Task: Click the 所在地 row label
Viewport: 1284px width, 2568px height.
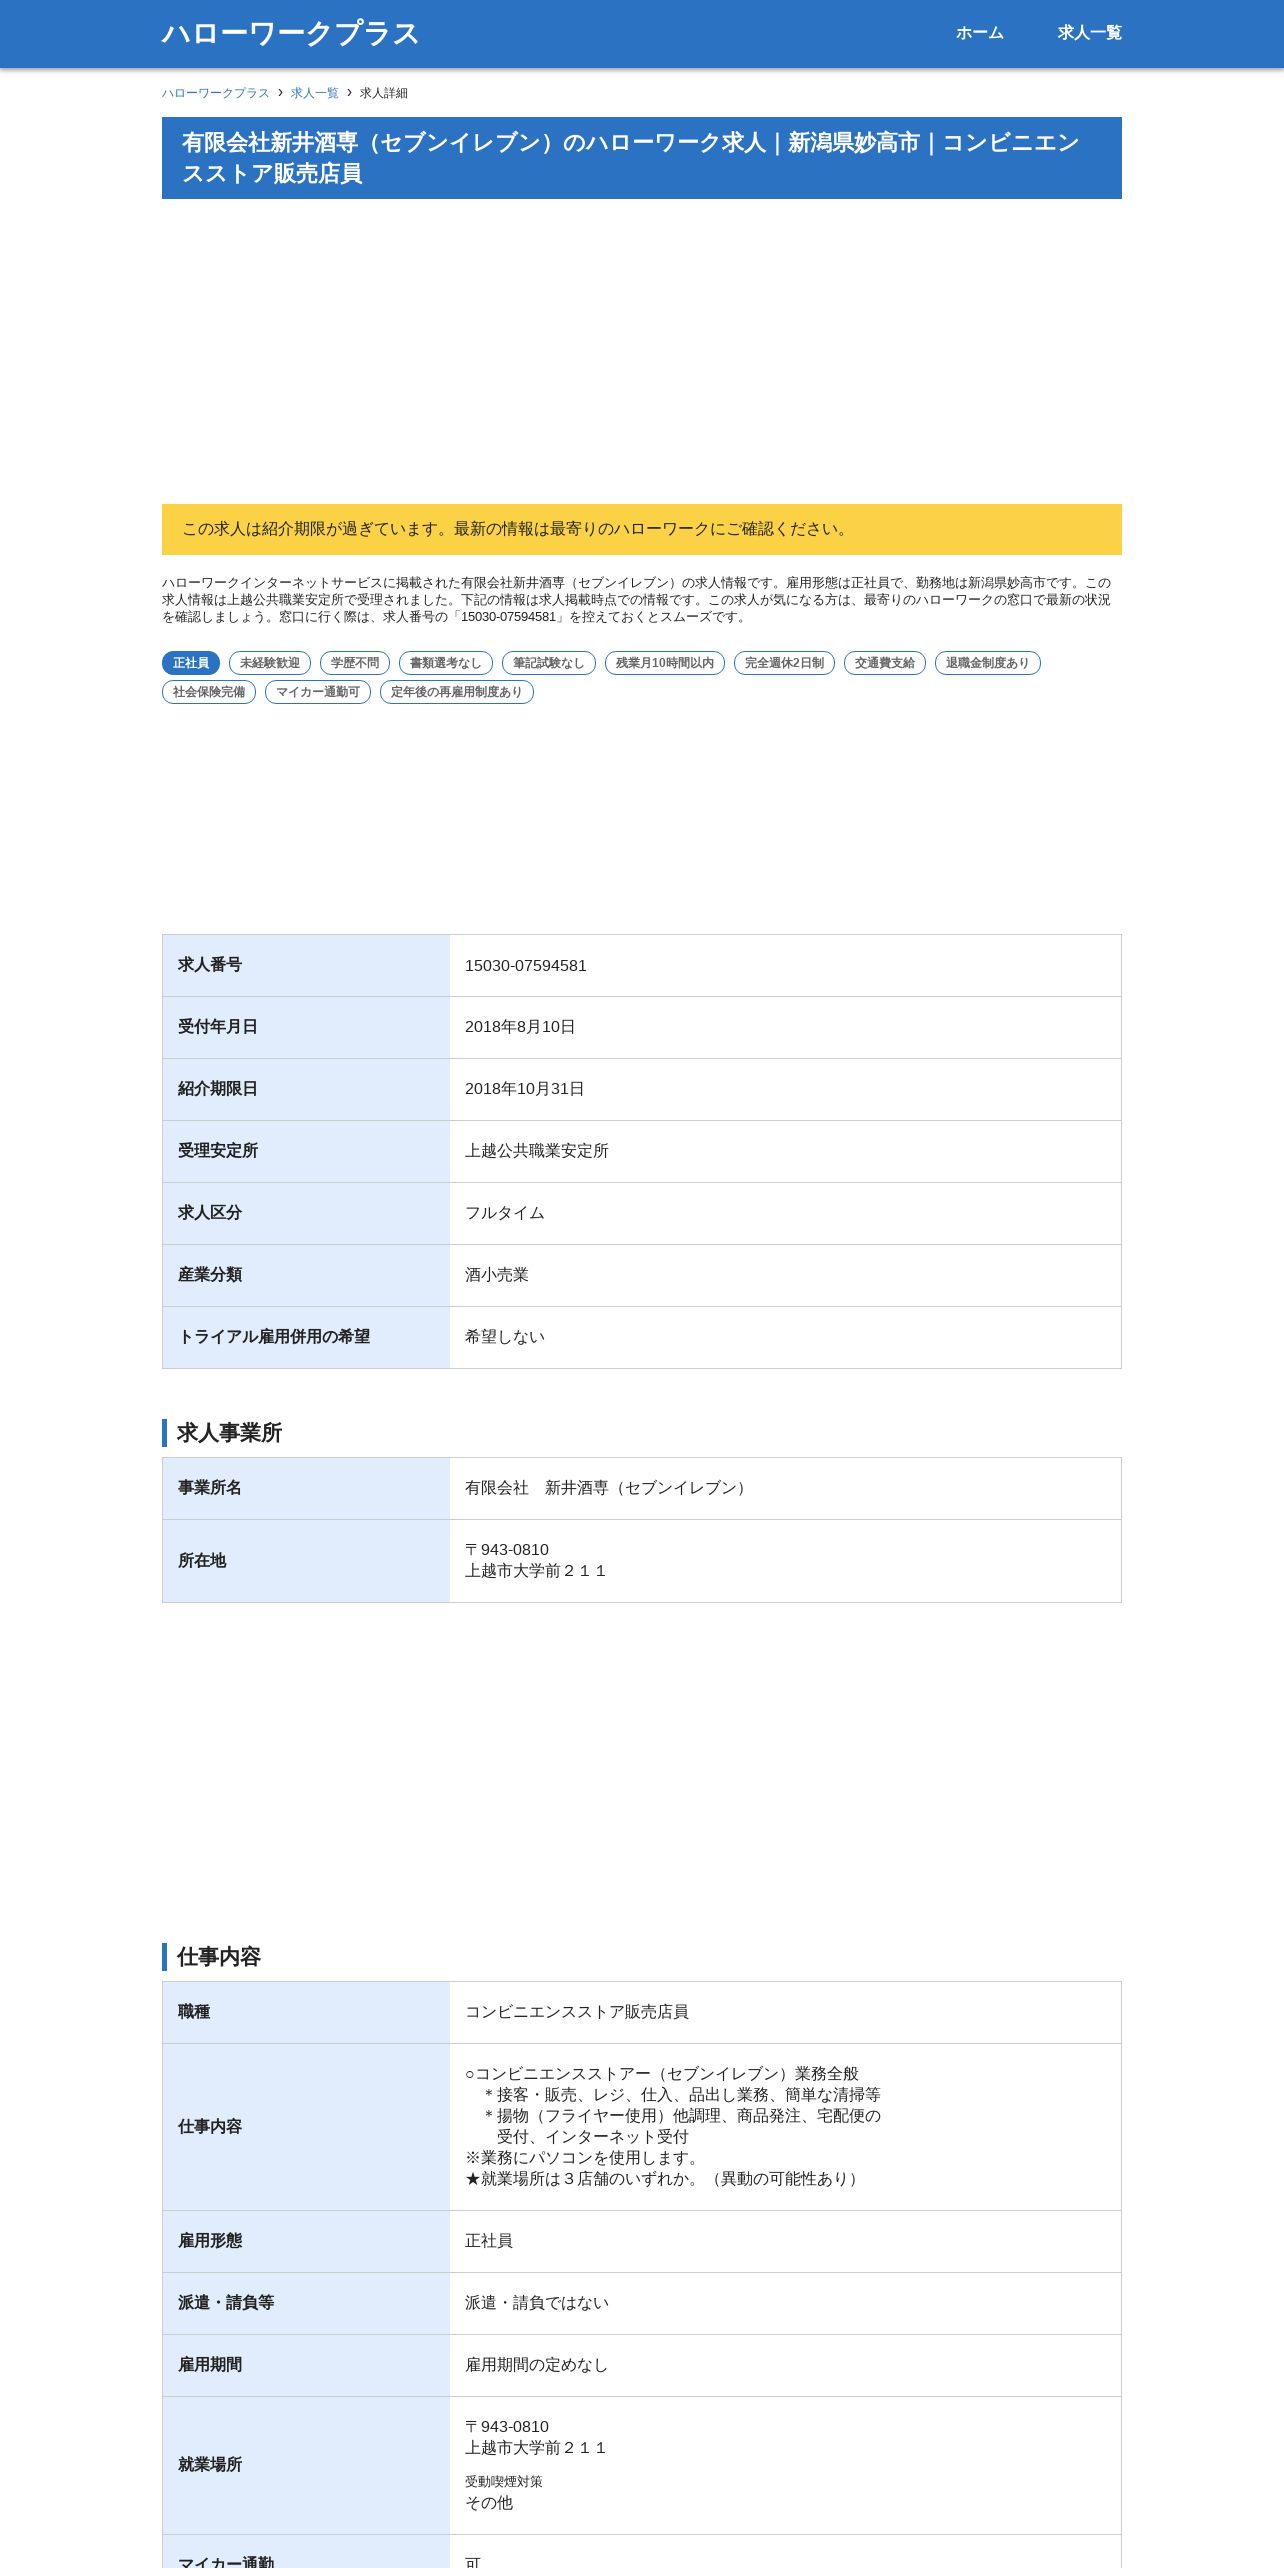Action: (x=202, y=1561)
